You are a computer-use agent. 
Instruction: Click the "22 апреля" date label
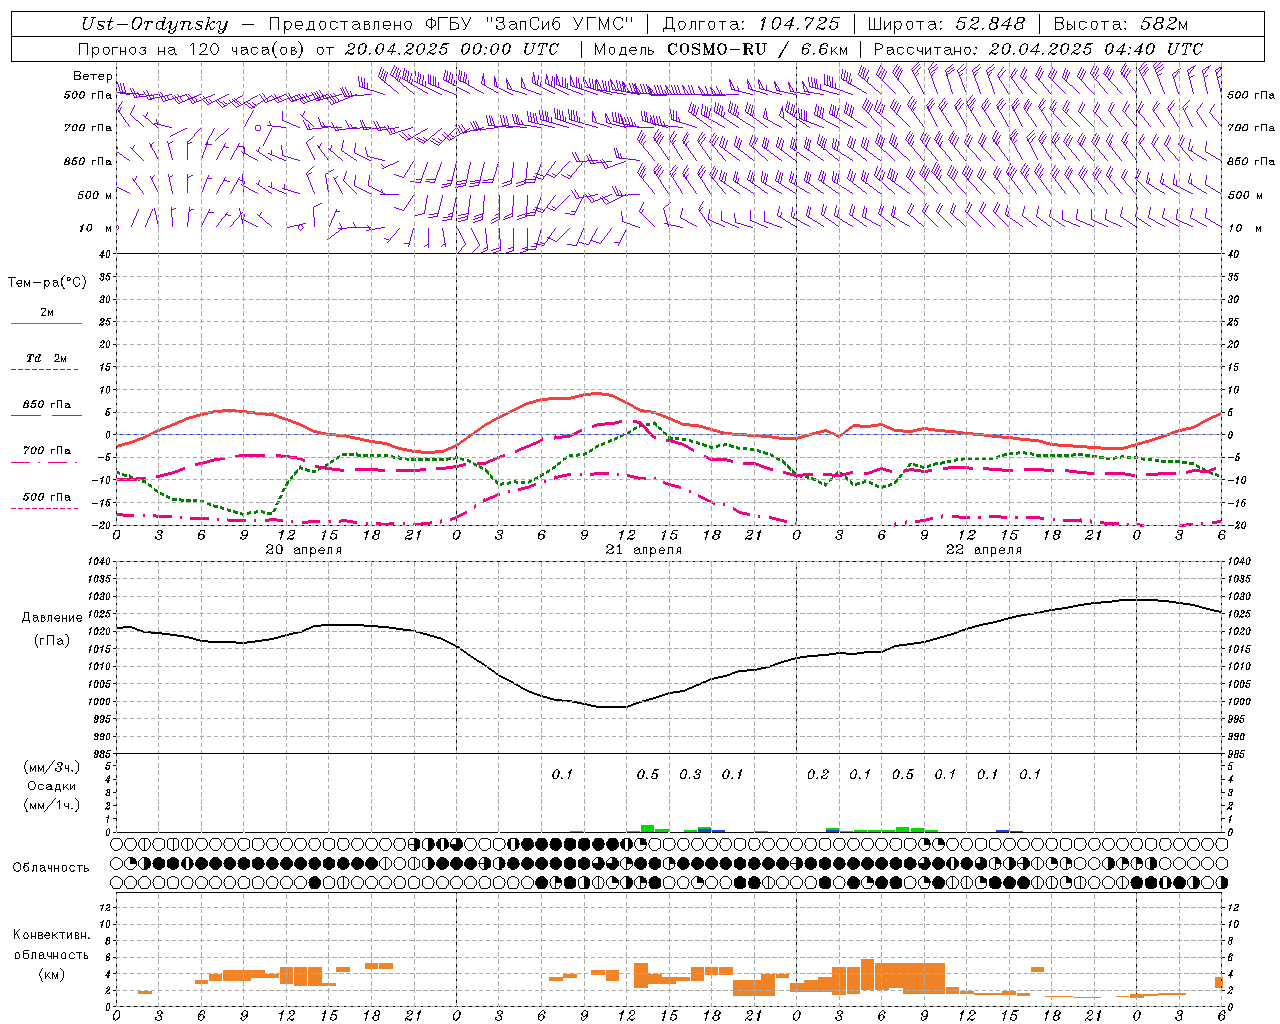pos(984,550)
